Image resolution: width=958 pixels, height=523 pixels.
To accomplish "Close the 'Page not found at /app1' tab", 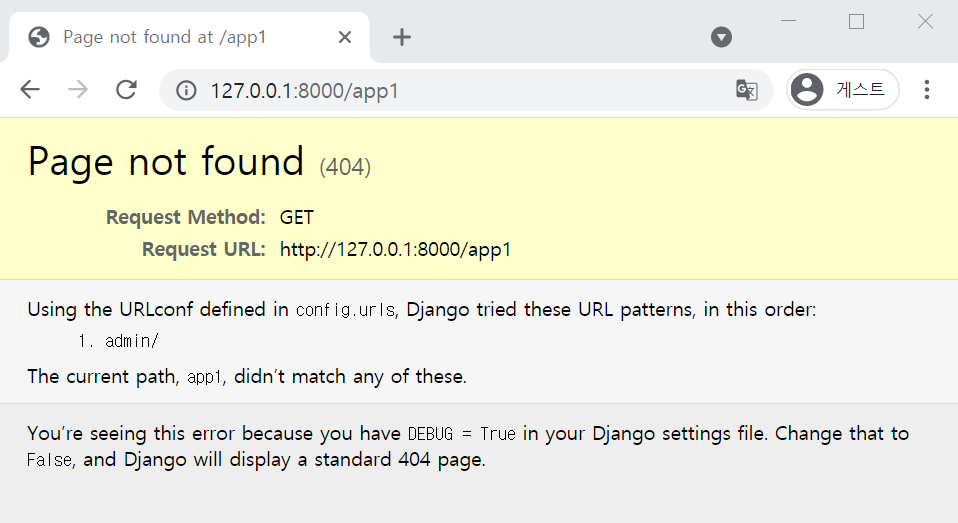I will (x=345, y=37).
